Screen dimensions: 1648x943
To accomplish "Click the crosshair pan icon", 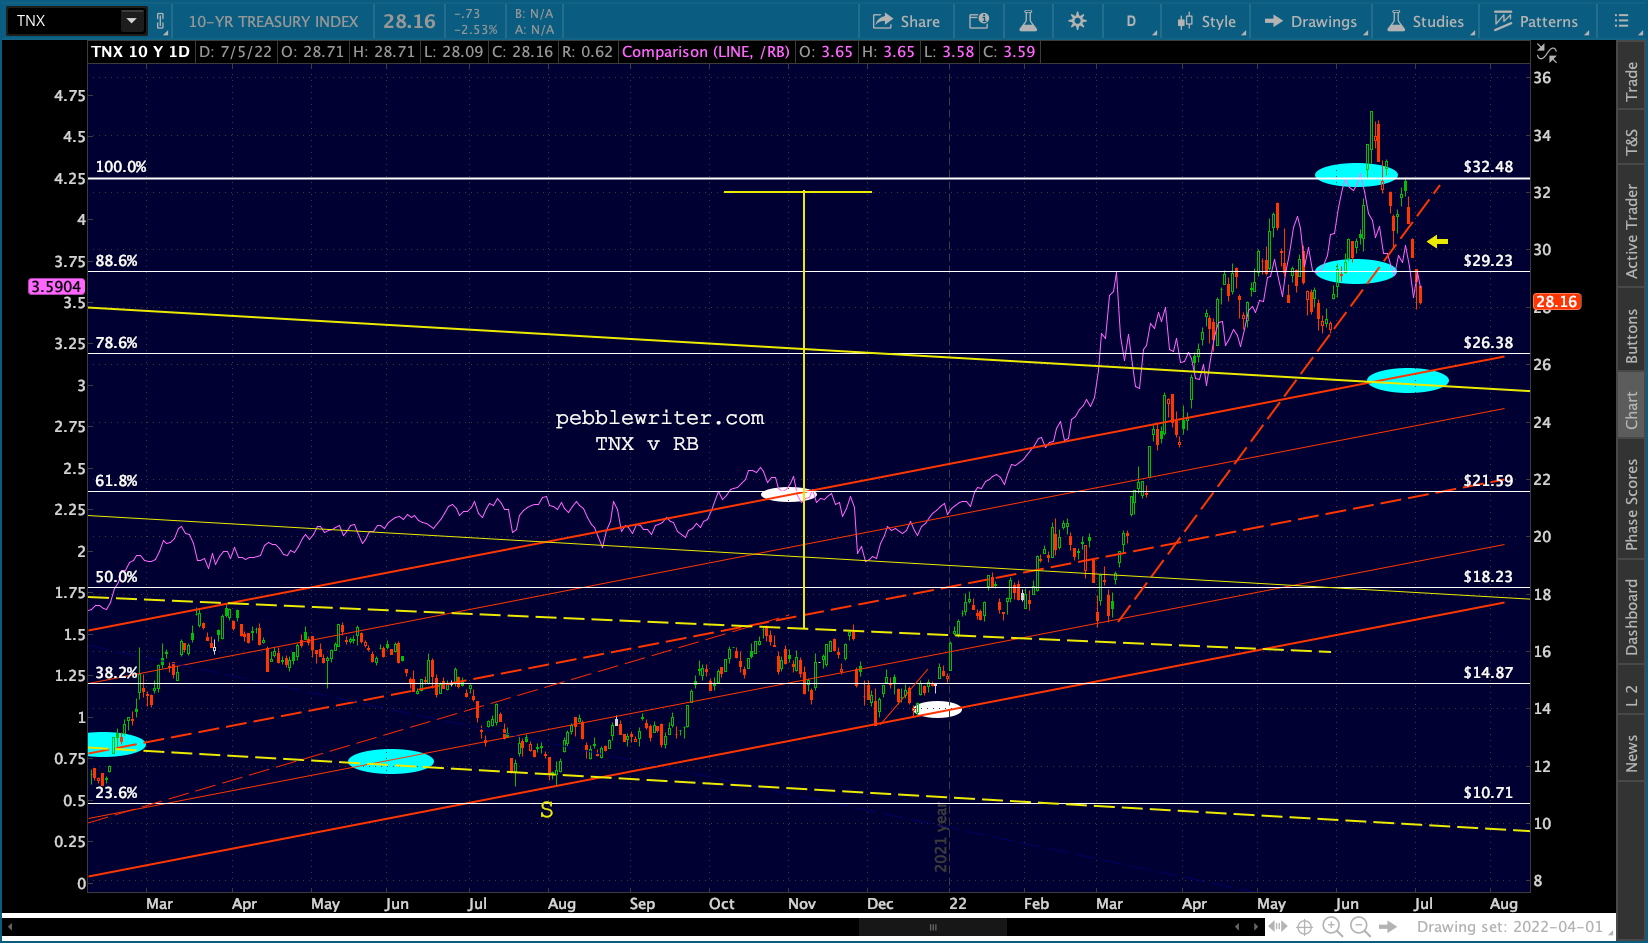I will (1305, 927).
